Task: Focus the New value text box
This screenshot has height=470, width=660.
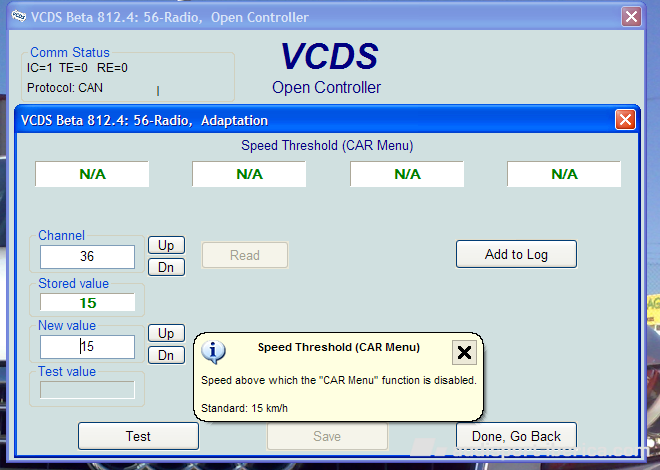Action: [x=87, y=347]
